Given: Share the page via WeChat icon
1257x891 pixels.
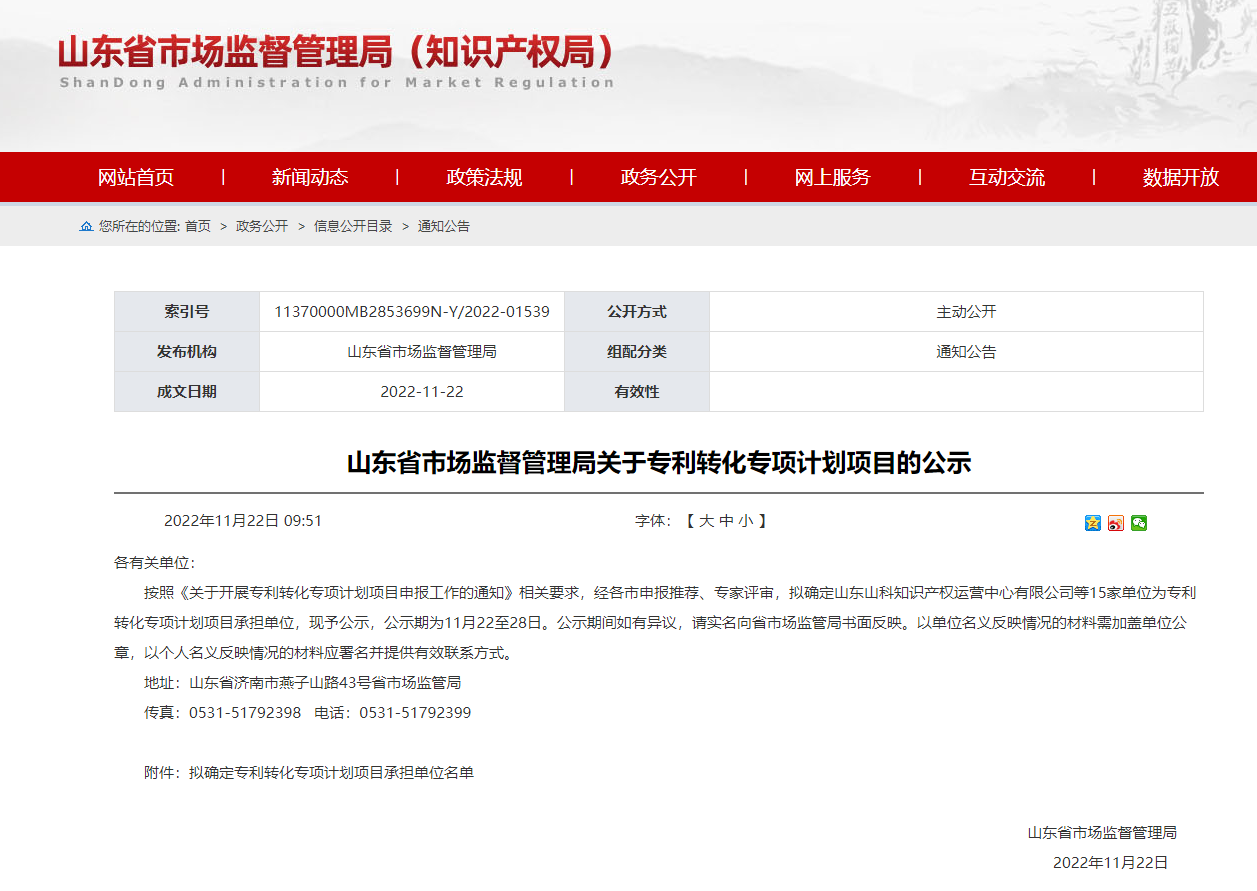Looking at the screenshot, I should (1139, 523).
